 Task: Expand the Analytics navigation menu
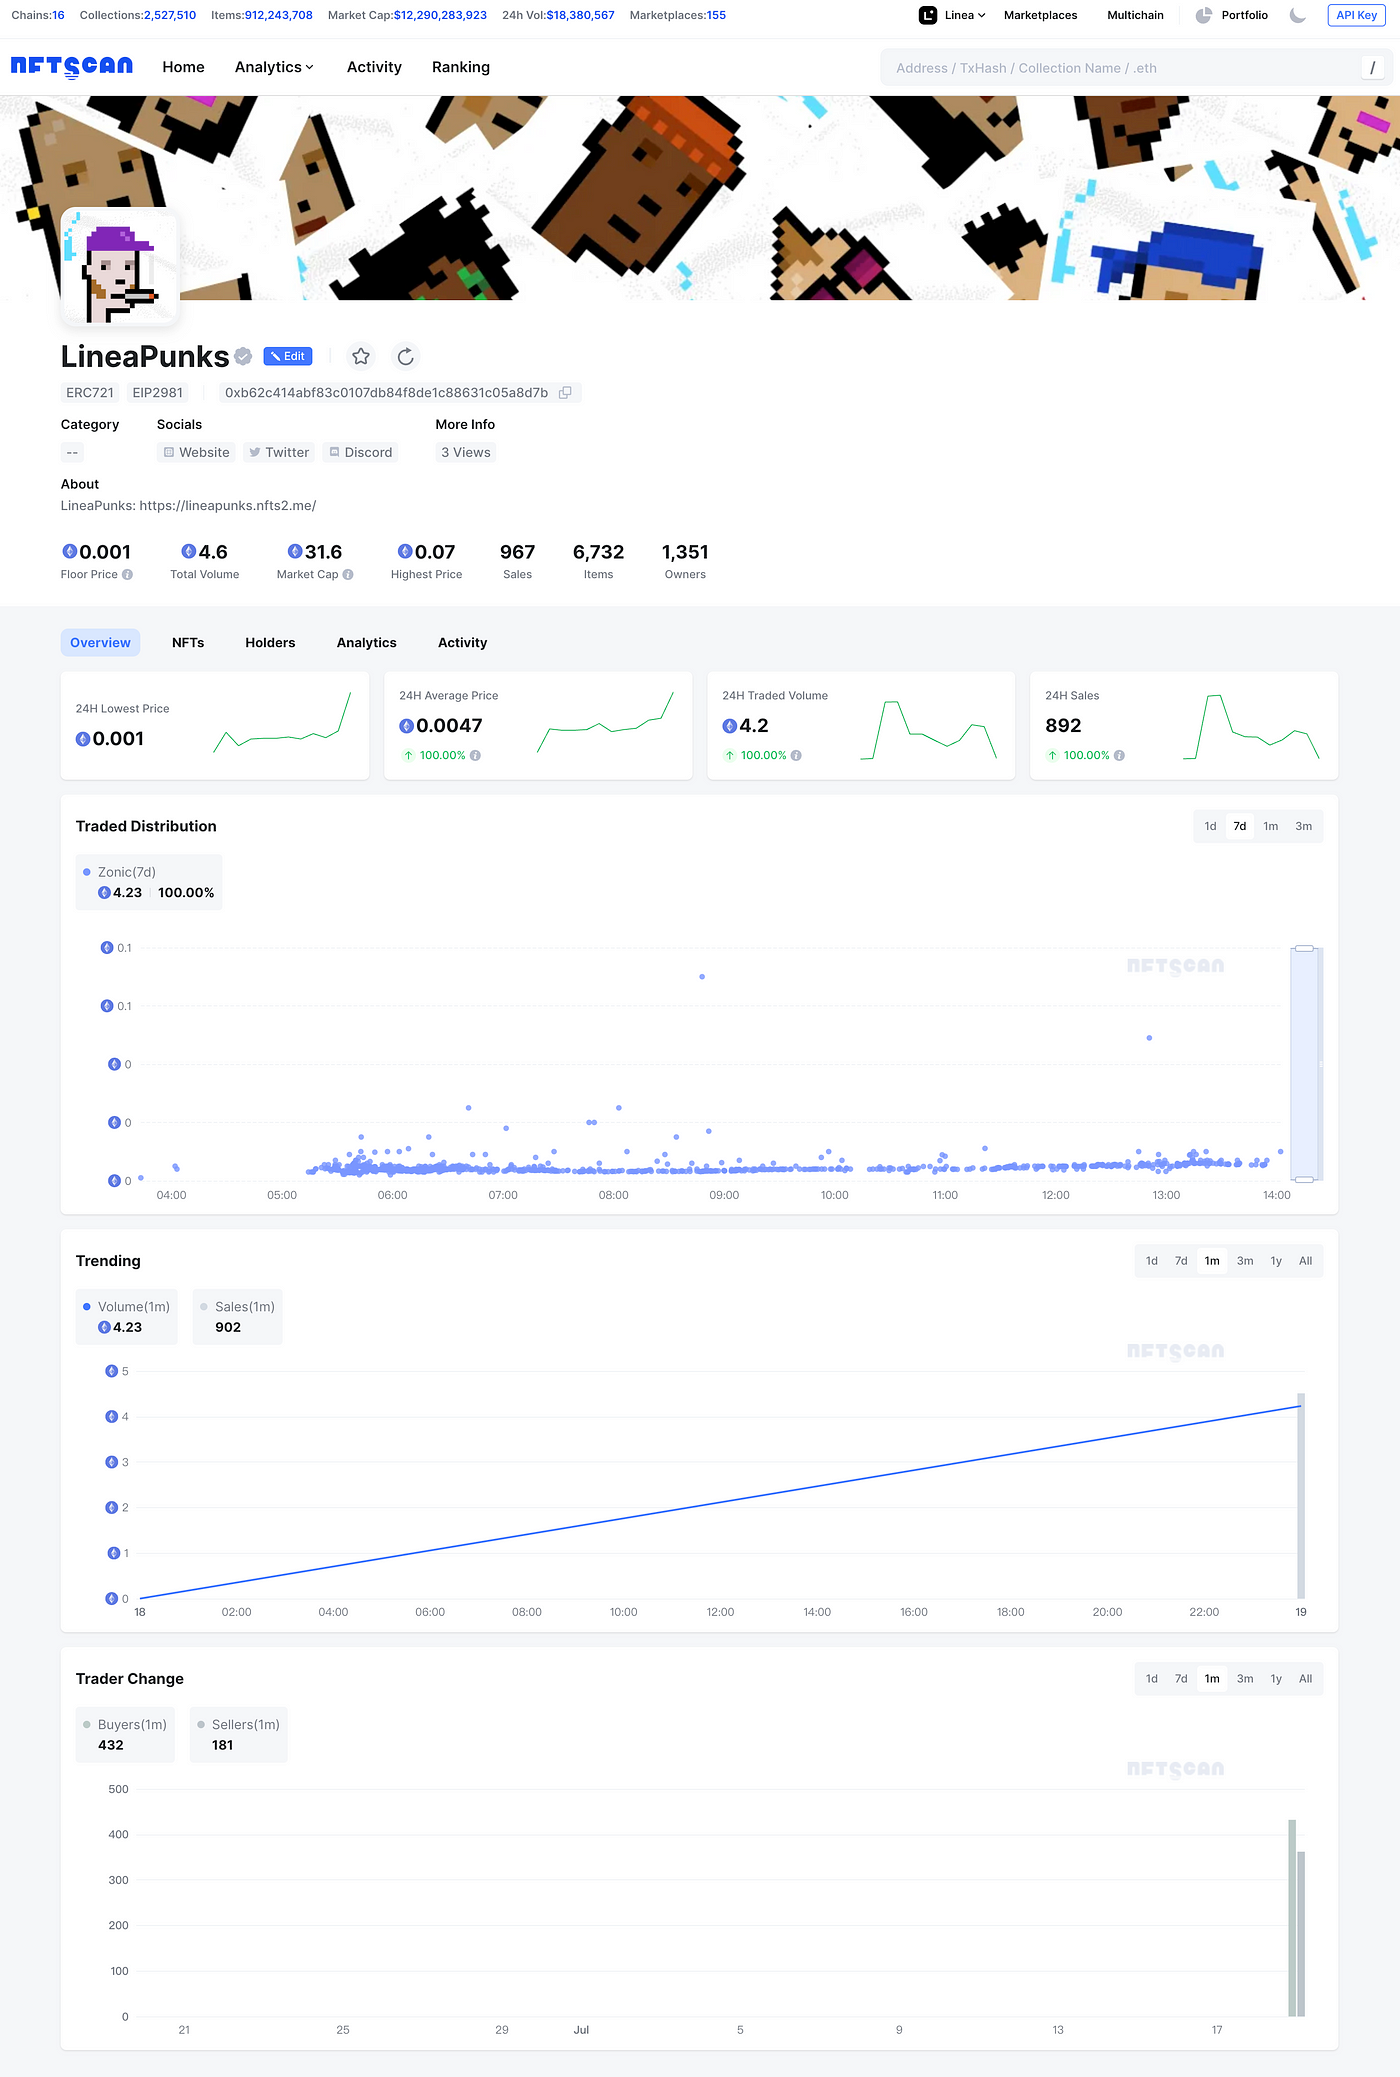click(274, 67)
